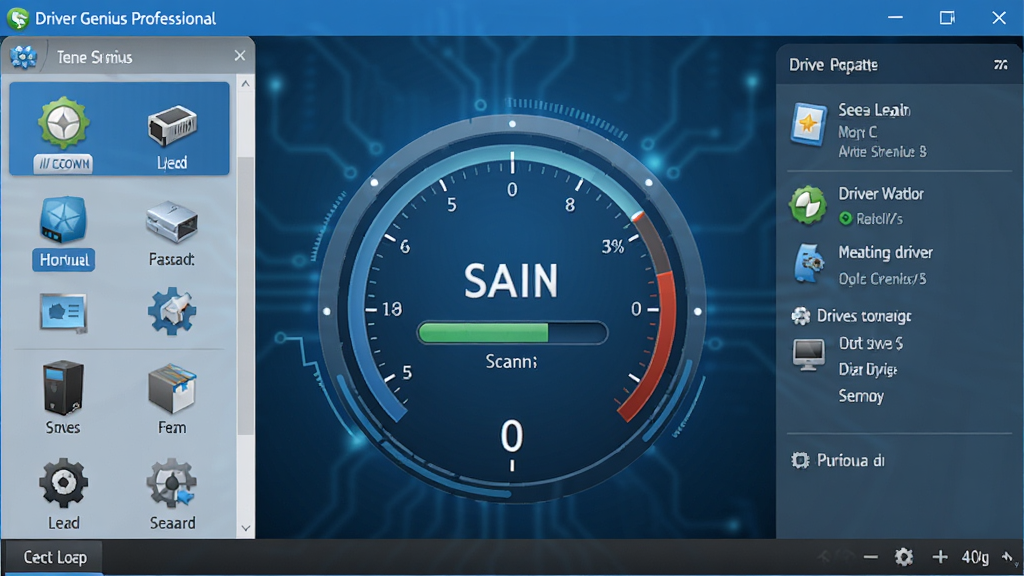
Task: Open the green compass gear icon
Action: (63, 123)
